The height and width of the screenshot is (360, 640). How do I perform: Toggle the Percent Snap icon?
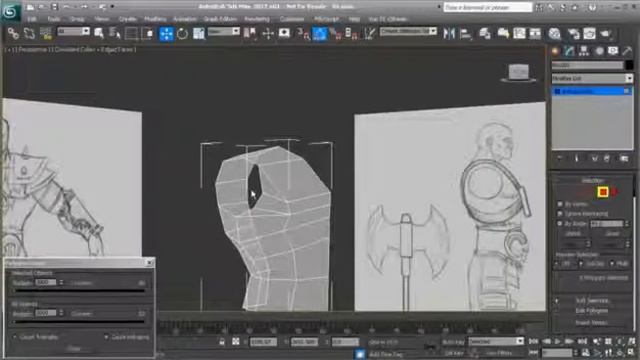(336, 33)
